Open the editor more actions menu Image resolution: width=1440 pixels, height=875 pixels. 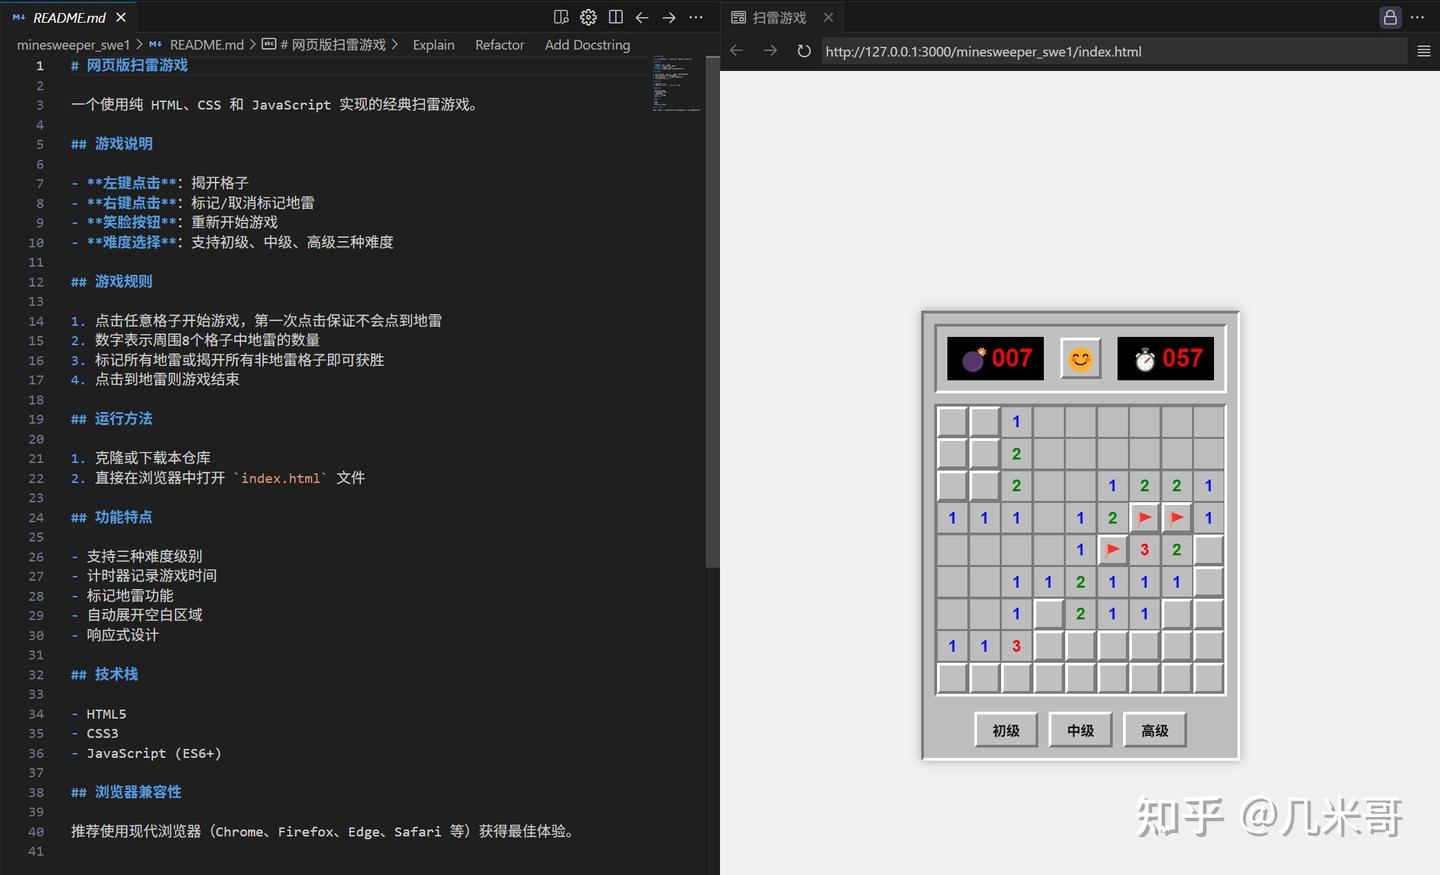(x=696, y=17)
